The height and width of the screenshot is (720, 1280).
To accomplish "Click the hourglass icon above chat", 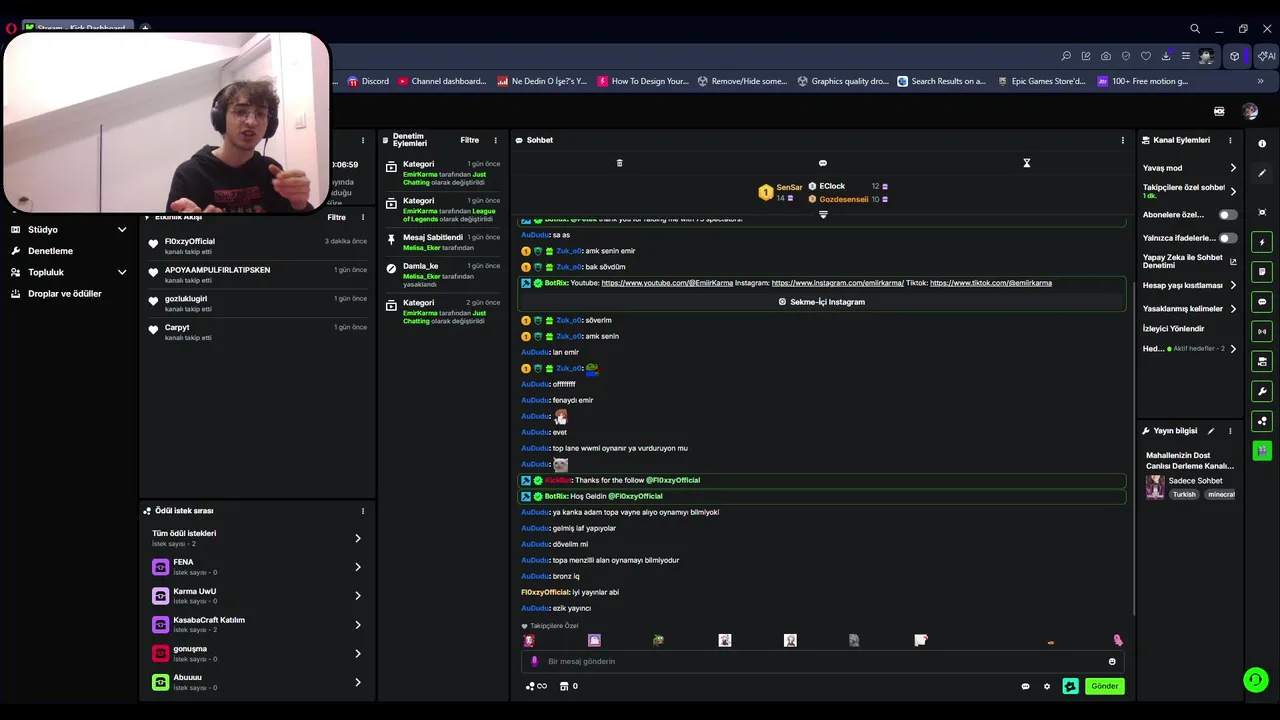I will (x=1026, y=163).
